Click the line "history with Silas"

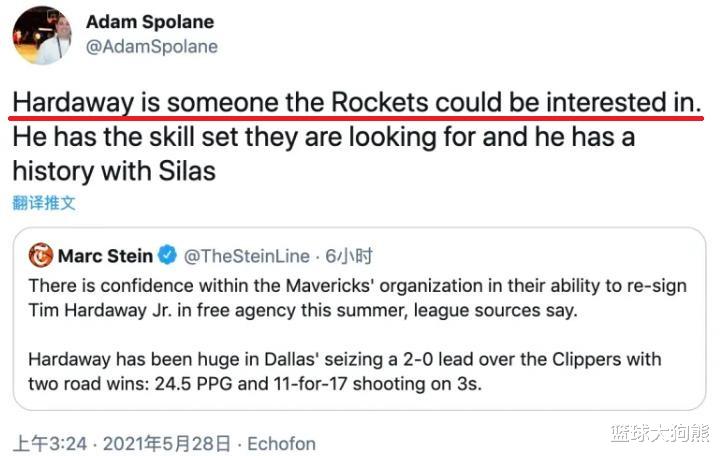coord(114,170)
